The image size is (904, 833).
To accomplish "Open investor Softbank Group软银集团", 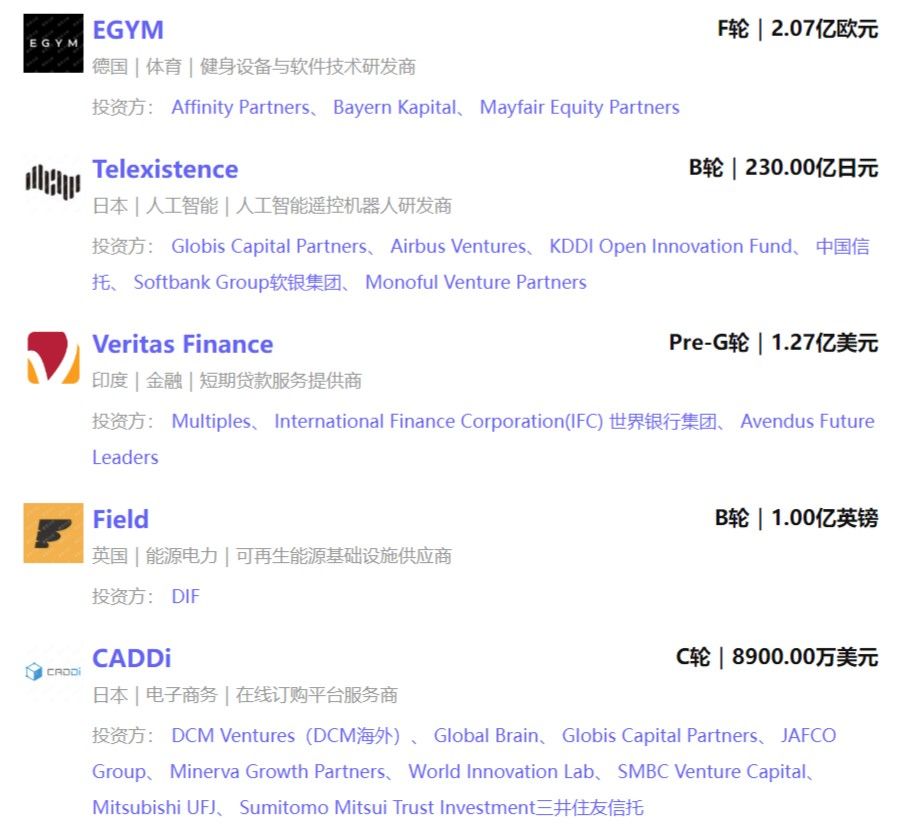I will (x=238, y=282).
